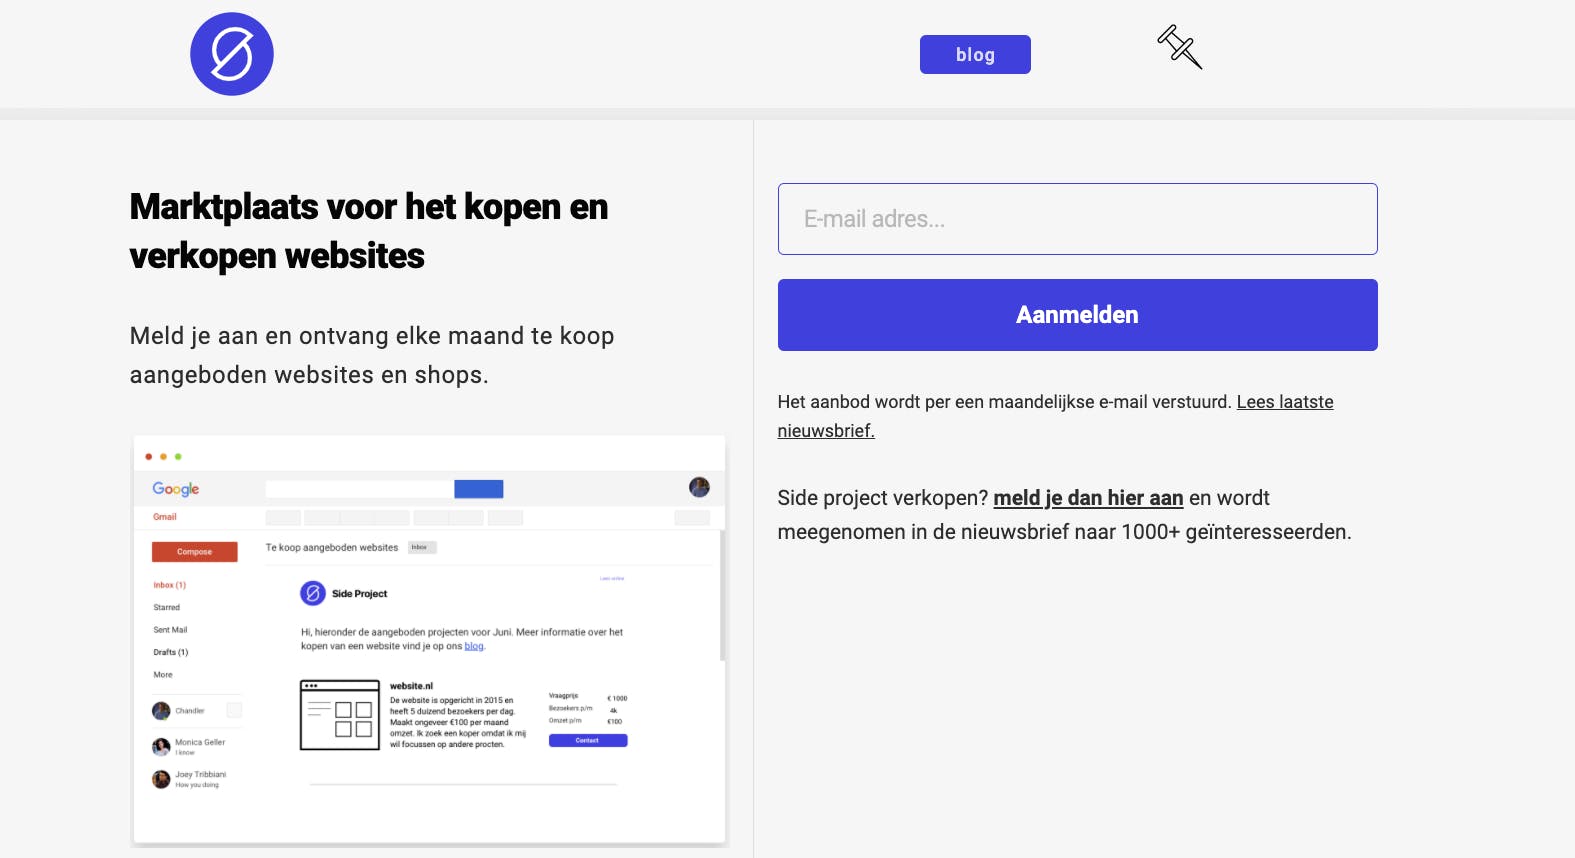This screenshot has height=858, width=1575.
Task: Click the heading Marktplaats voor het kopen en verkopen websites
Action: (x=369, y=231)
